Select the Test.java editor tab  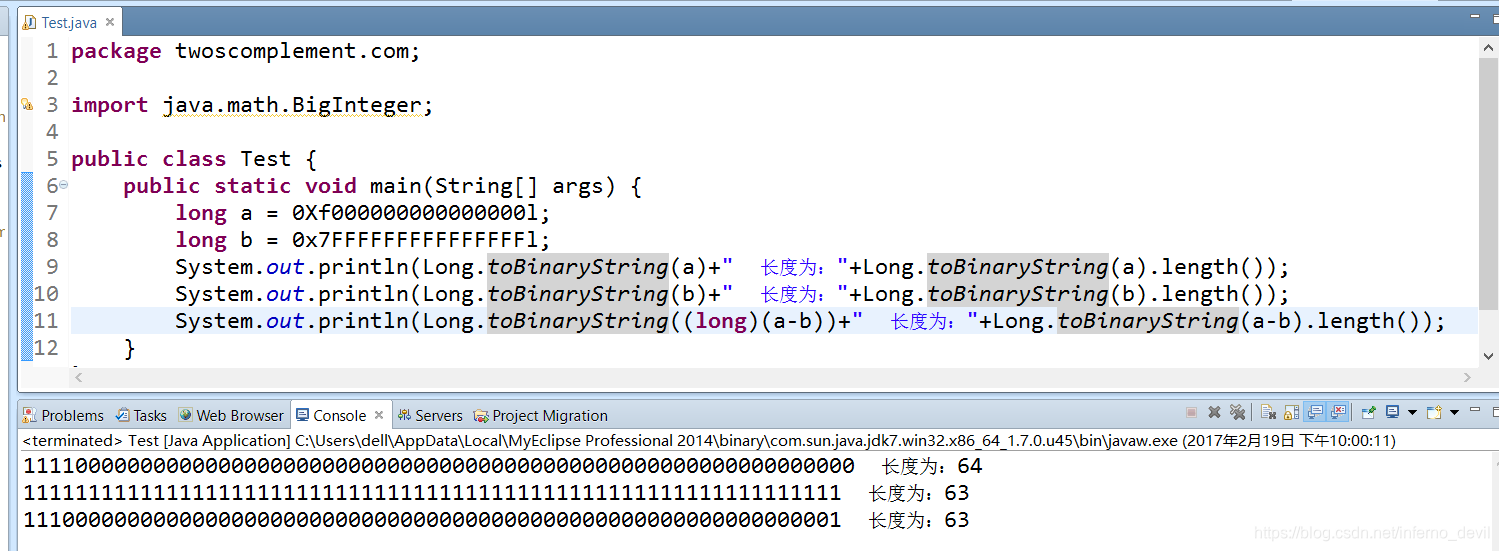69,22
